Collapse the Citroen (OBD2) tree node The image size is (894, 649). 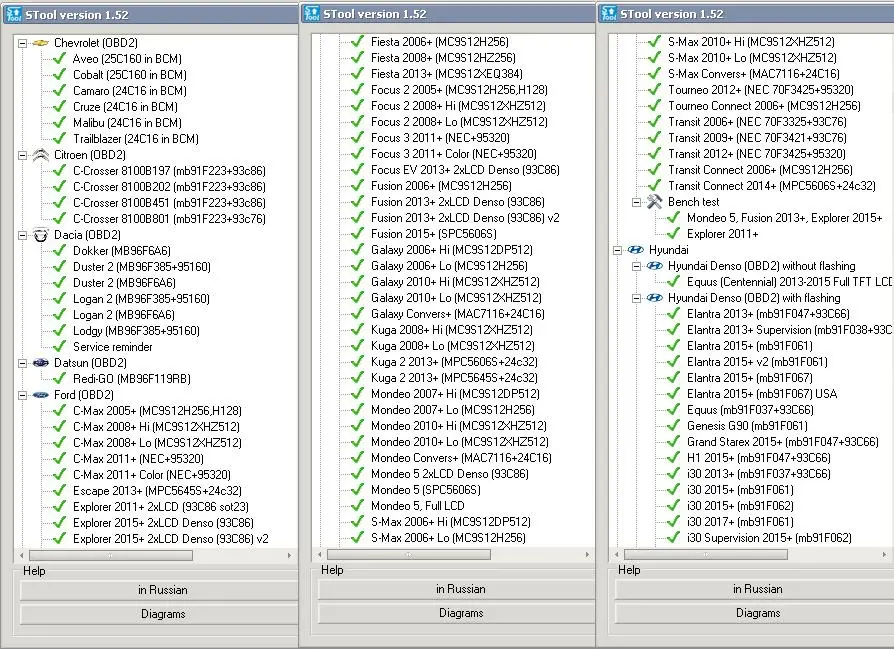pos(22,155)
